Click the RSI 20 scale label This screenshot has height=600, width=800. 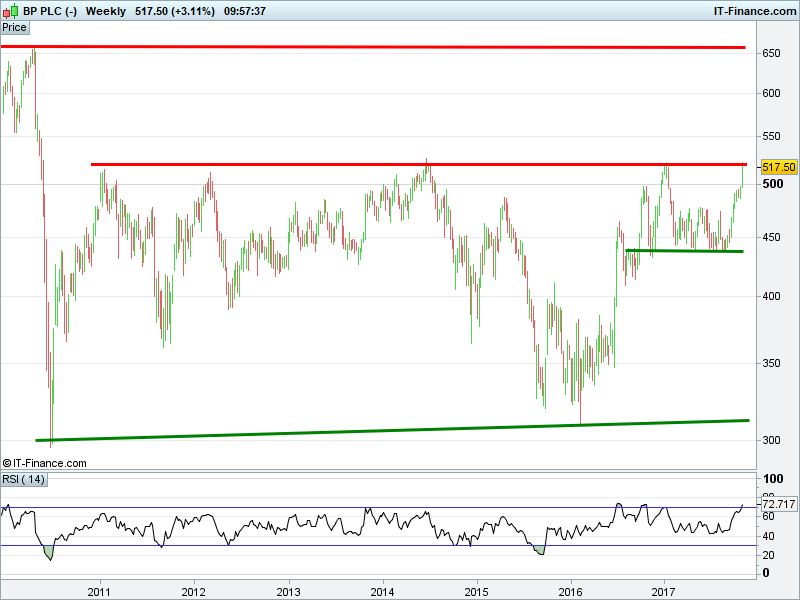768,555
